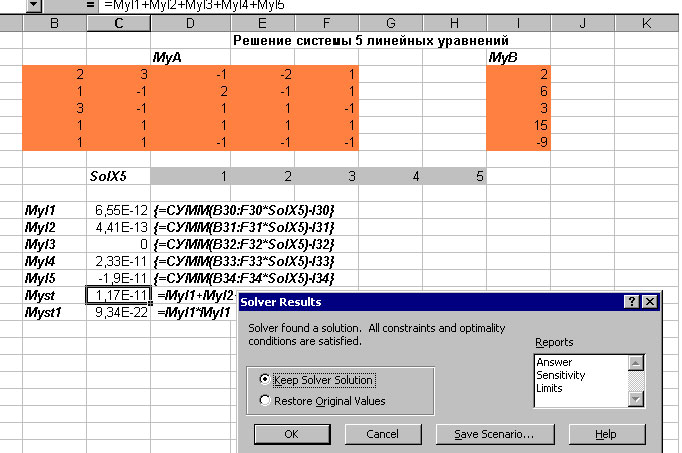
Task: Select column I header
Action: (x=518, y=22)
